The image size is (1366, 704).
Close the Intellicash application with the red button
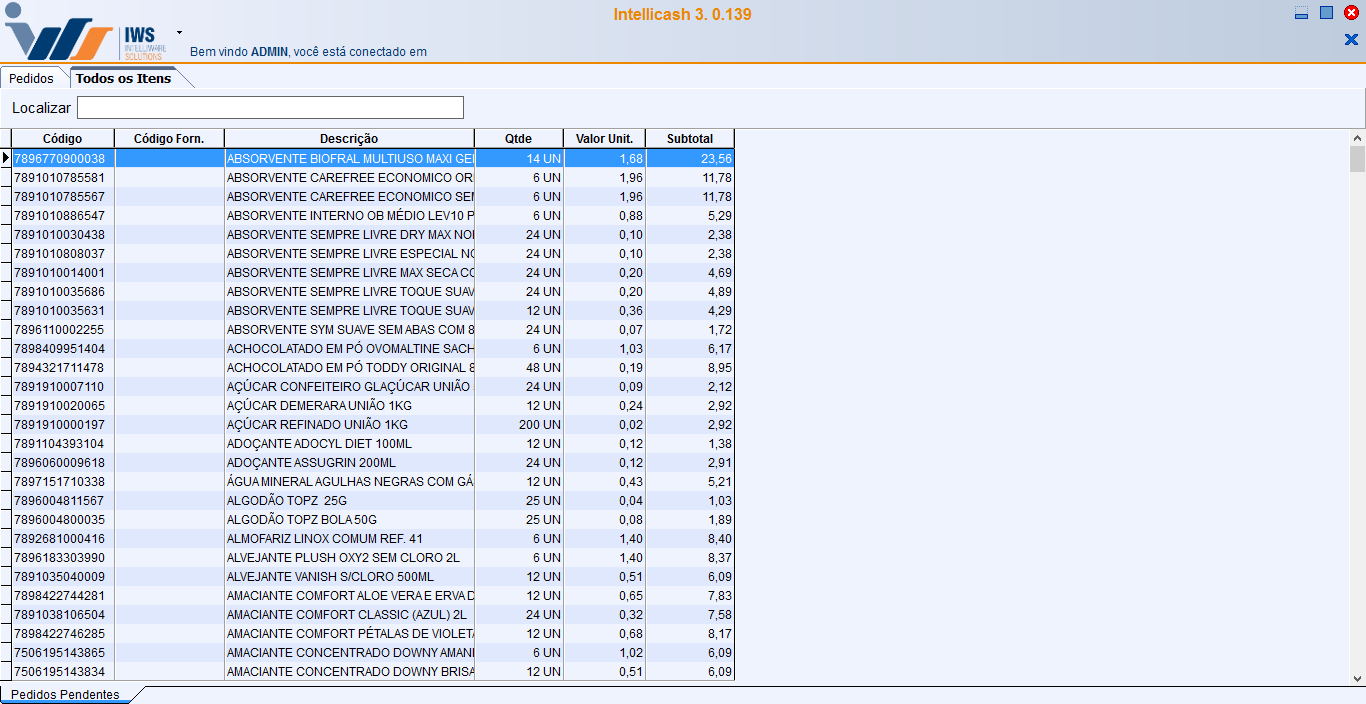(1351, 13)
